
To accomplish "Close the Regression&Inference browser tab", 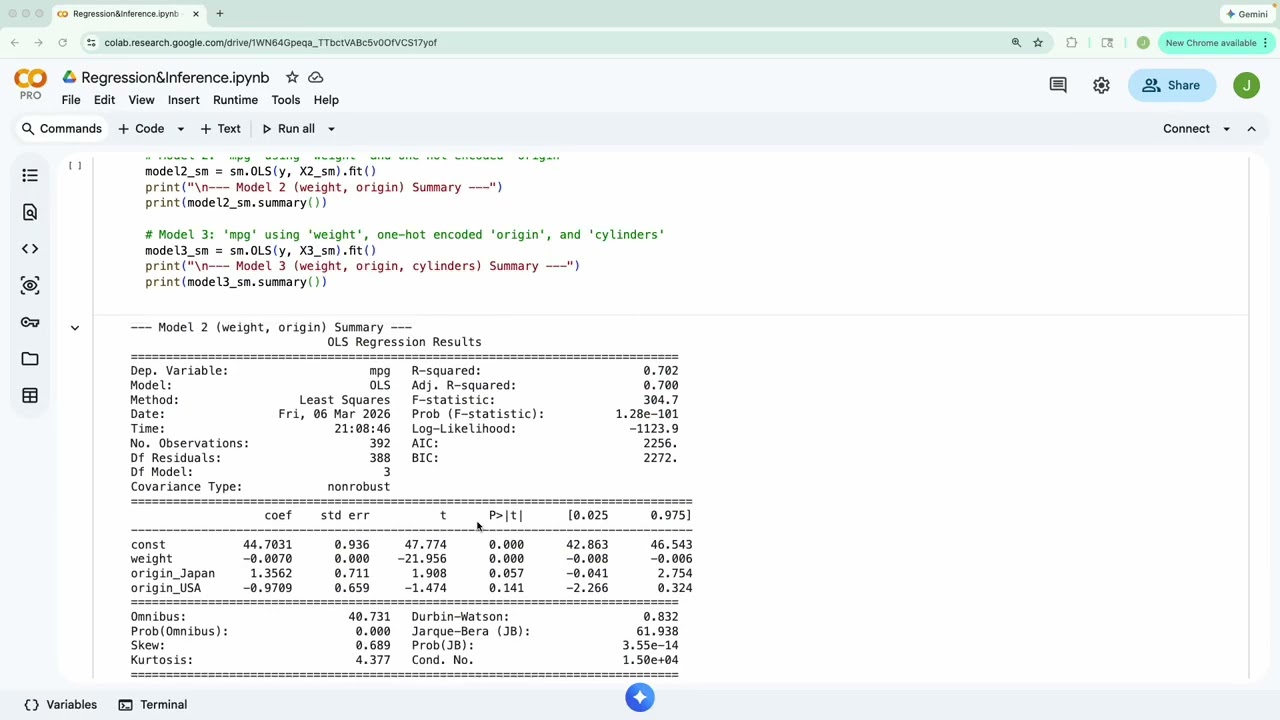I will pos(196,14).
